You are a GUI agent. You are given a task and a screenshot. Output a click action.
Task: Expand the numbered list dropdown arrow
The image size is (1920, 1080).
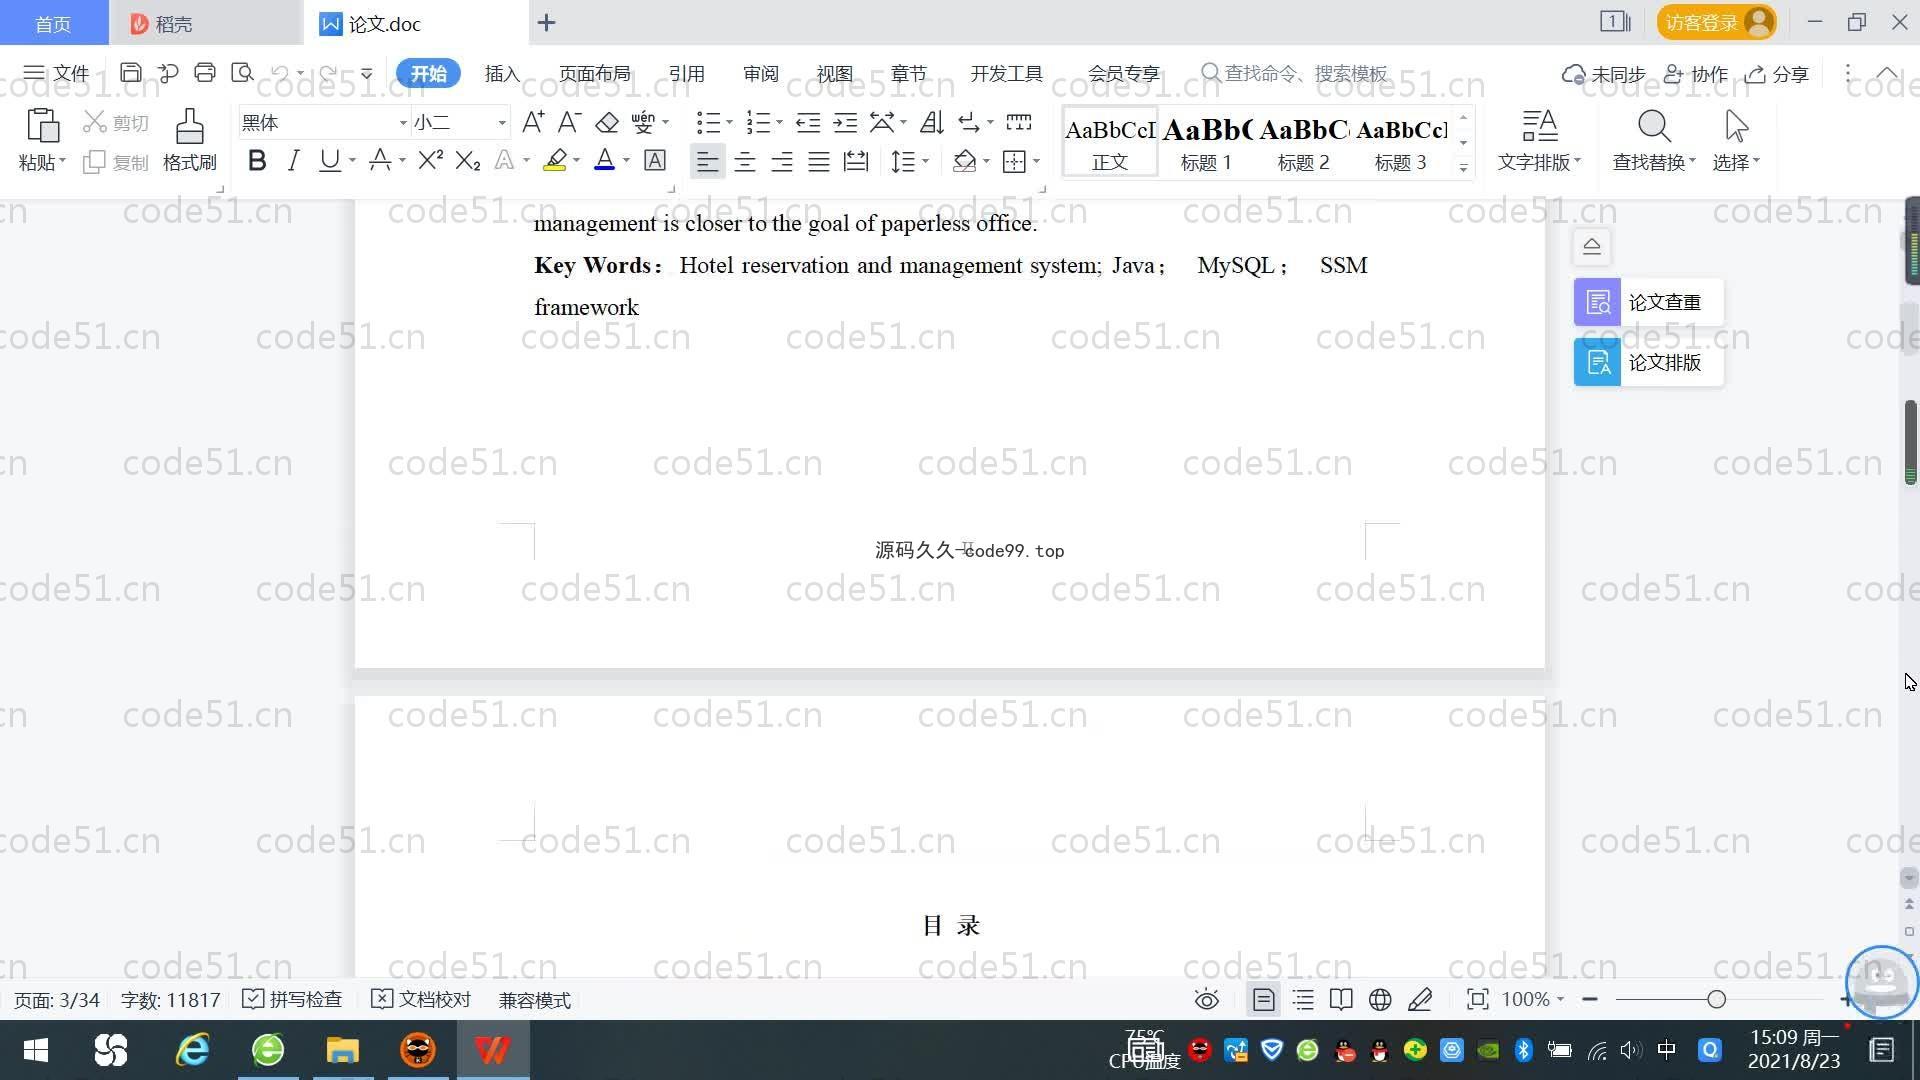[780, 123]
